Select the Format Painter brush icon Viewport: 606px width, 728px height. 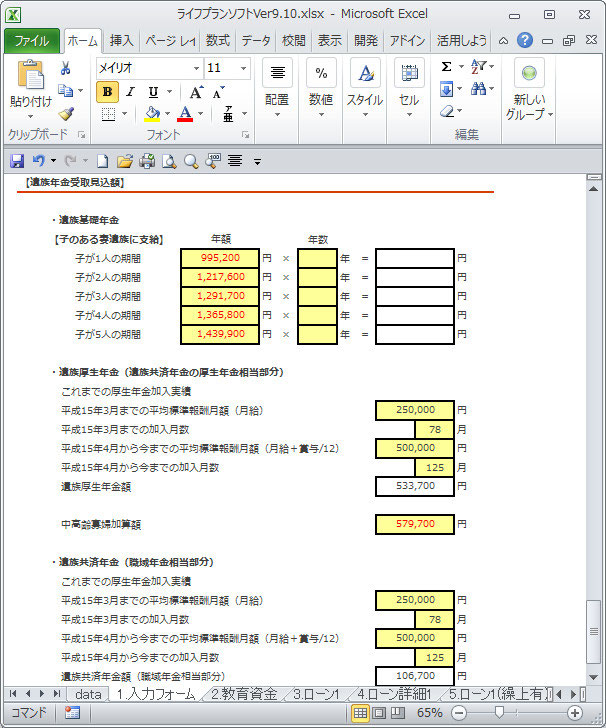[x=66, y=113]
